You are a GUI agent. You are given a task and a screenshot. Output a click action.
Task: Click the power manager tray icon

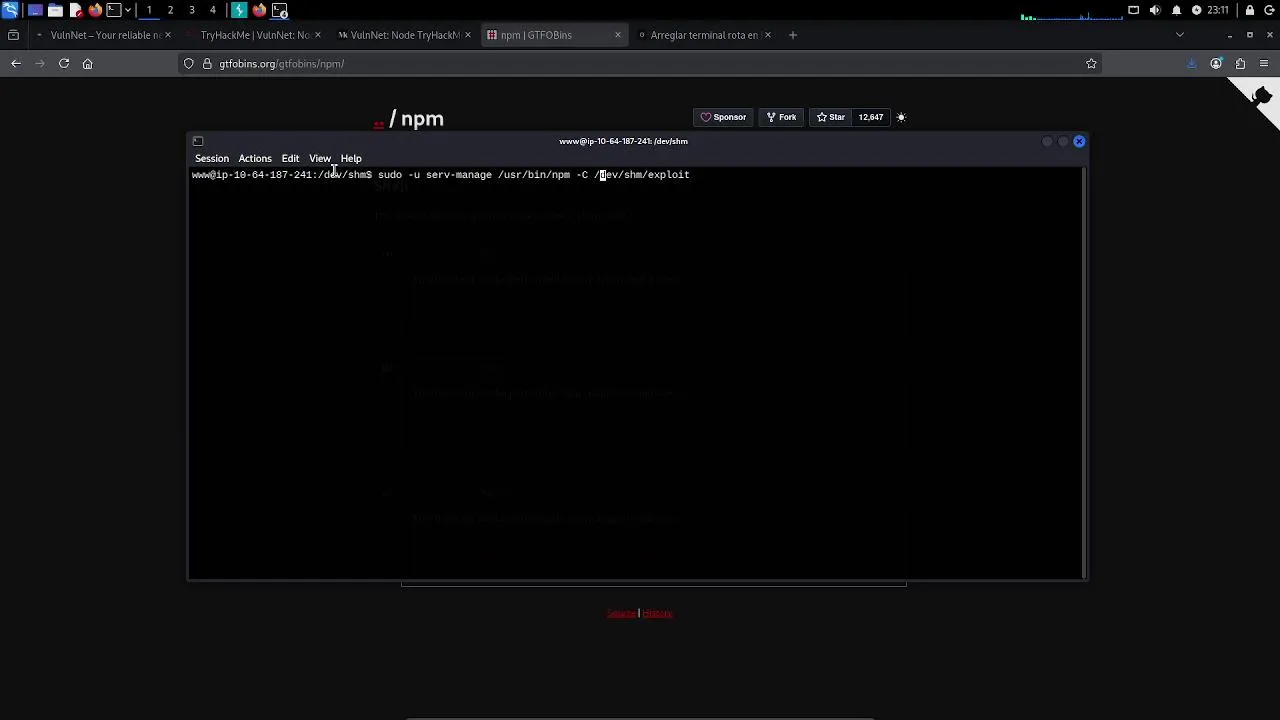(1196, 10)
